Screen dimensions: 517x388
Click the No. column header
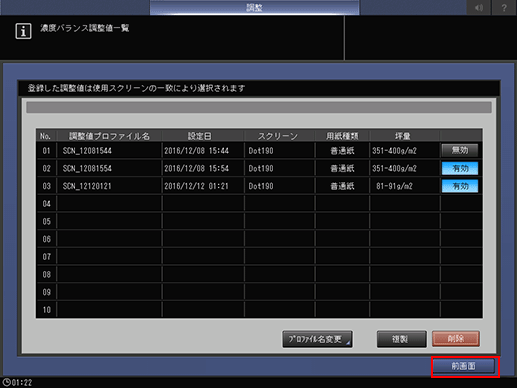pos(45,136)
